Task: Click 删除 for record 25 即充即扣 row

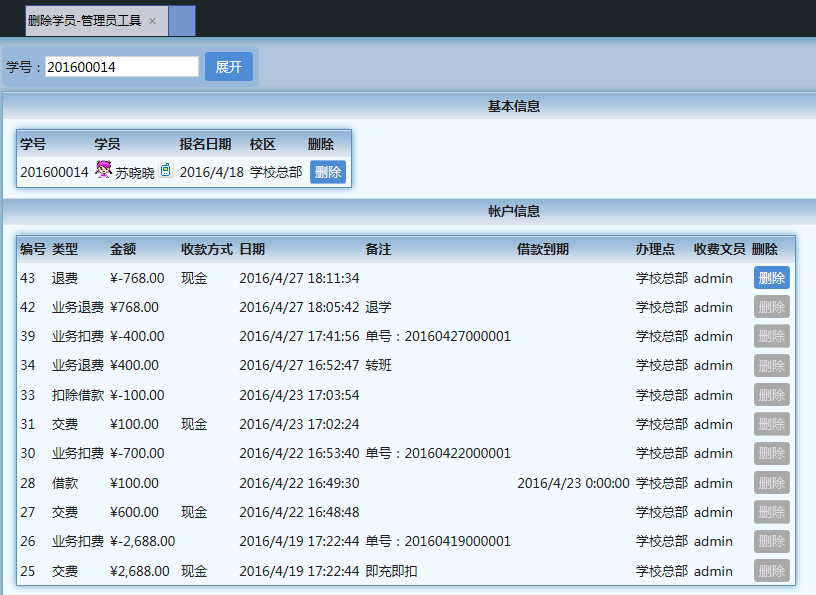Action: click(771, 571)
